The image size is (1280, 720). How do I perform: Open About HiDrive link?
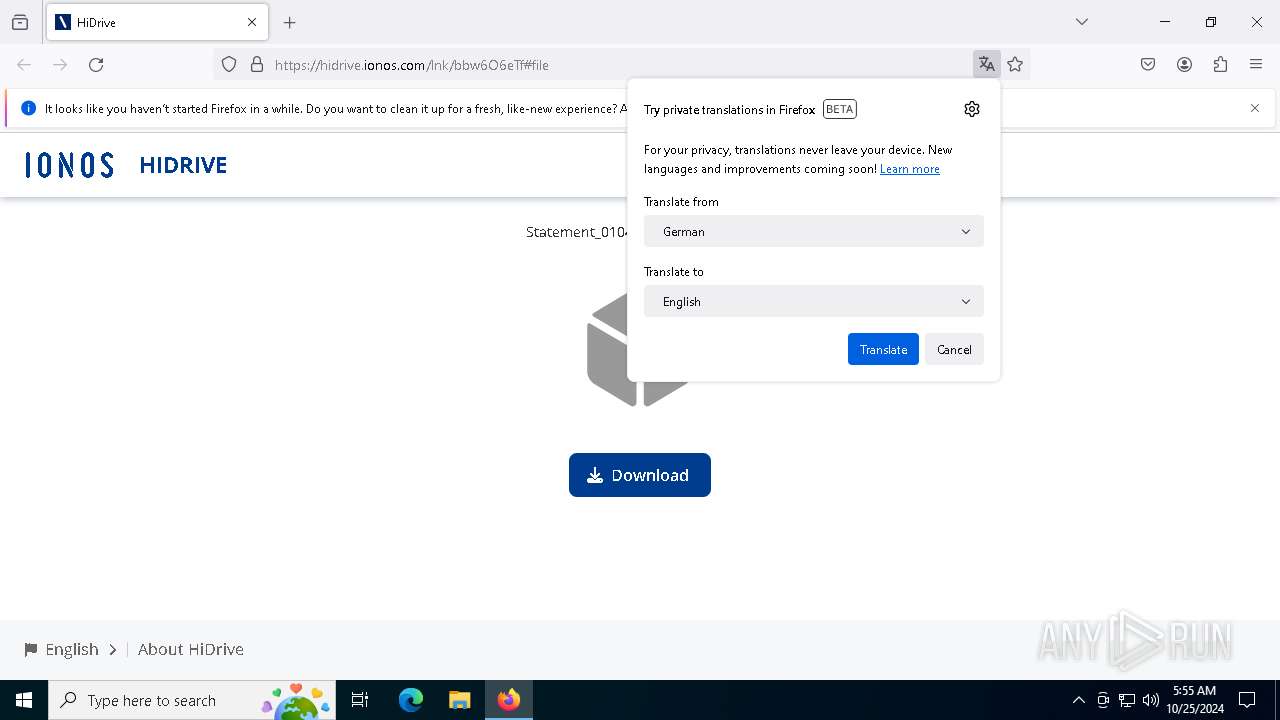191,649
